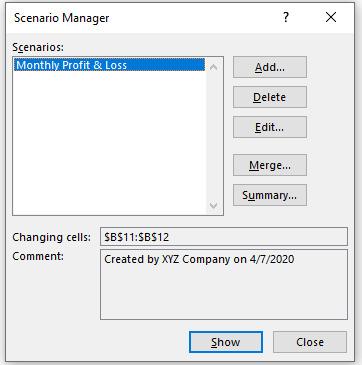This screenshot has width=362, height=365.
Task: Open help via the question mark icon
Action: (x=286, y=17)
